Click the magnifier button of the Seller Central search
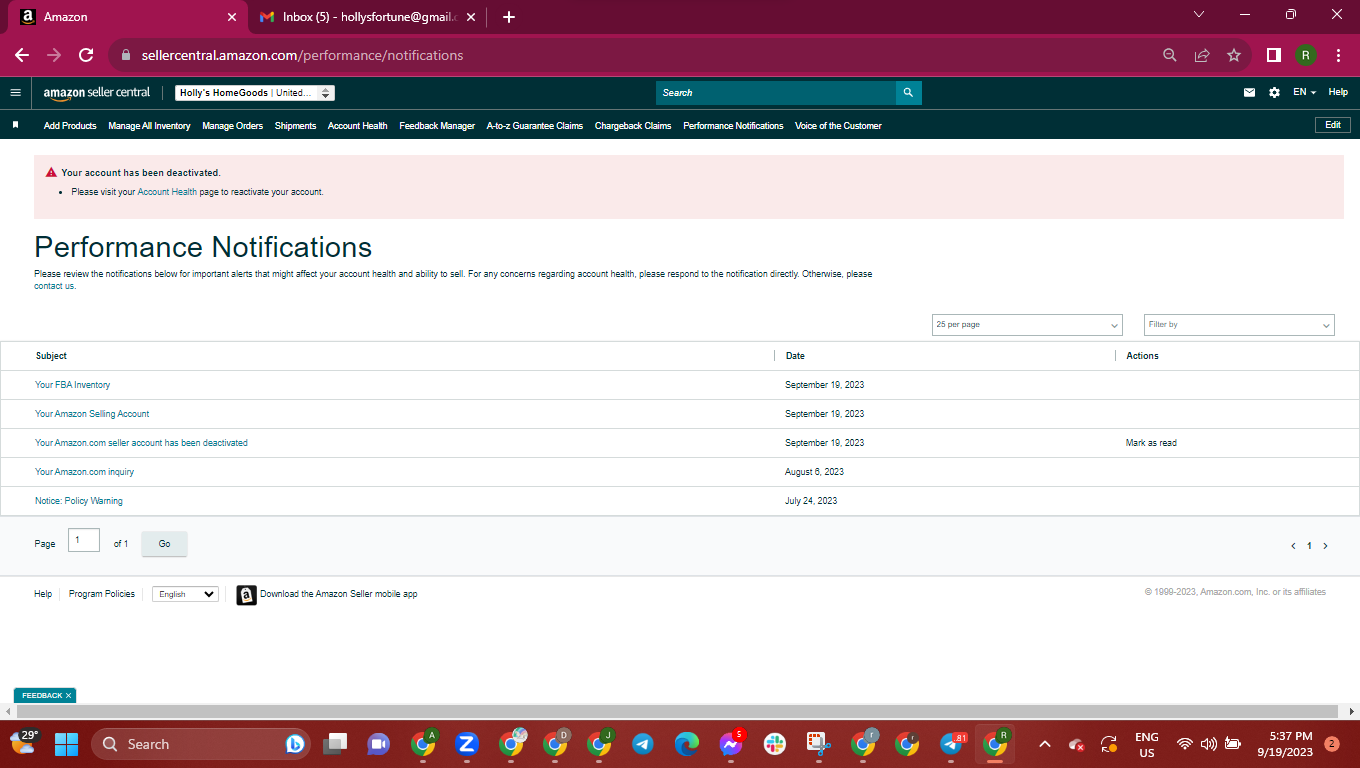 click(908, 93)
